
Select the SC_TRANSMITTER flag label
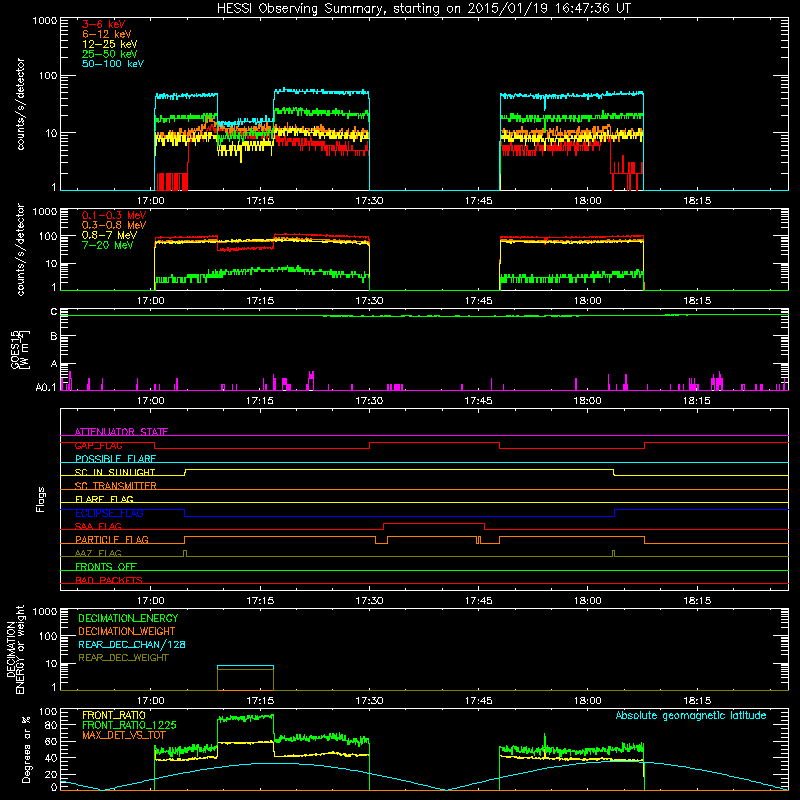tap(116, 486)
